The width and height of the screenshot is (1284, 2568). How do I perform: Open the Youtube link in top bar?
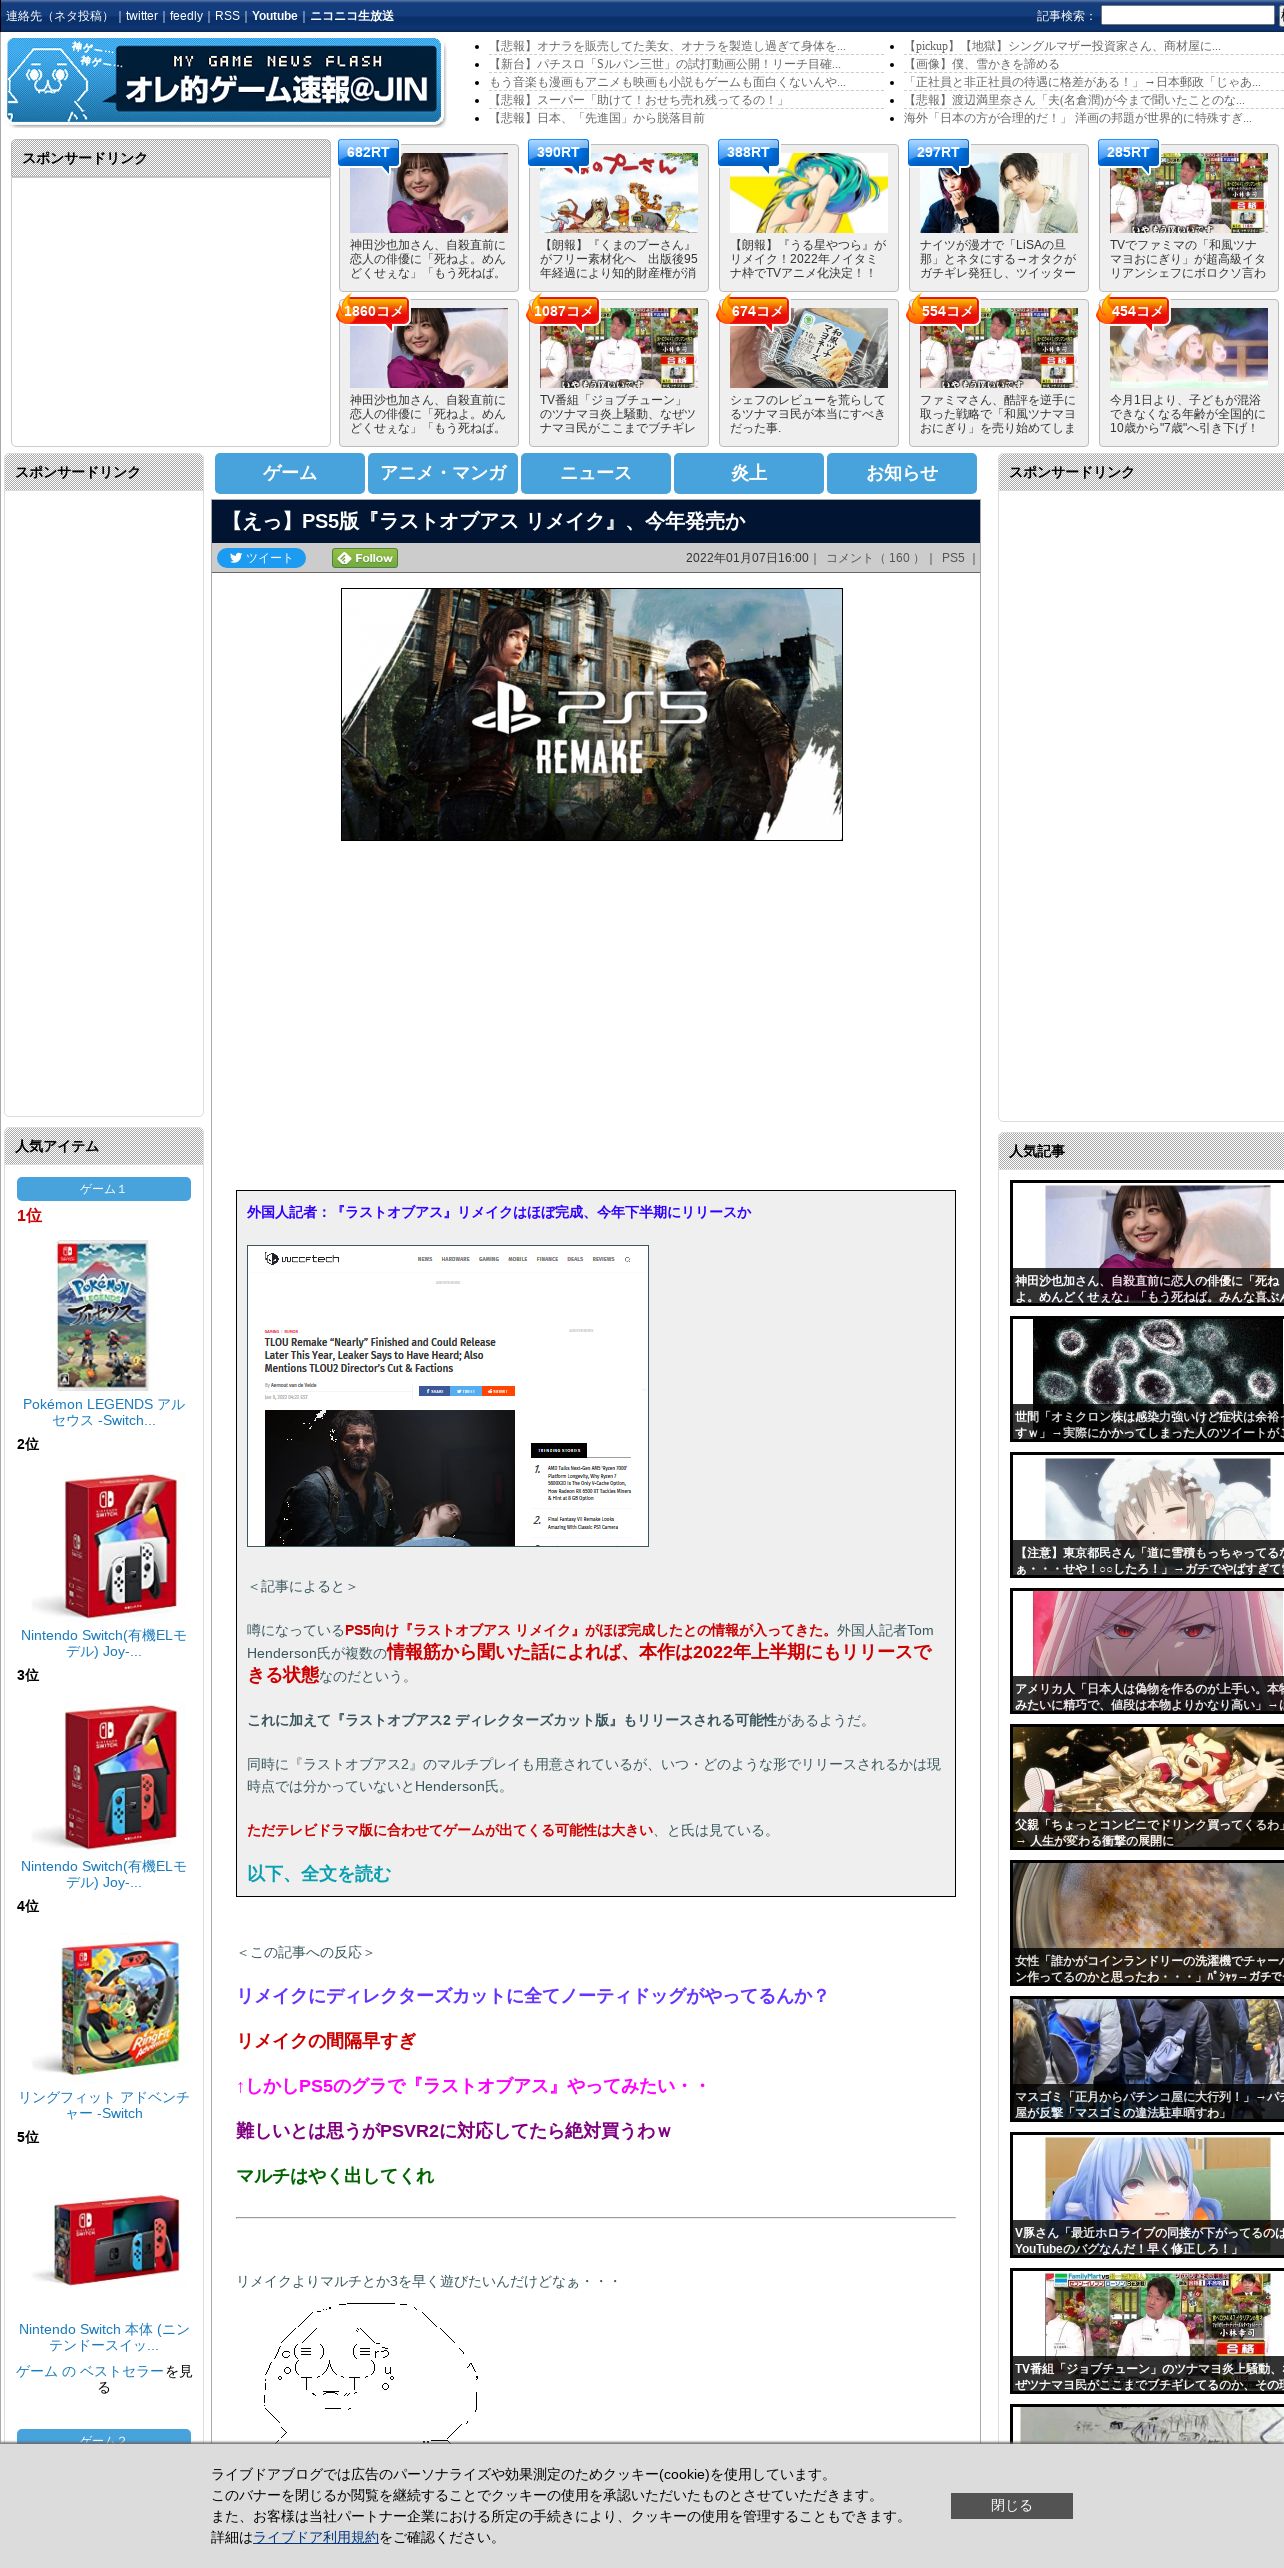coord(274,16)
